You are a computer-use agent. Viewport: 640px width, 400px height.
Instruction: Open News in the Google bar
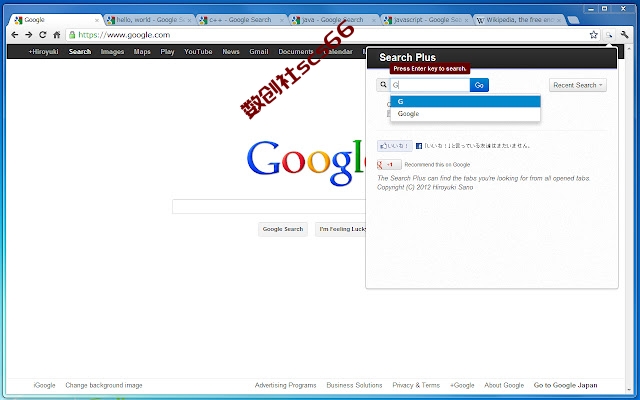[231, 51]
